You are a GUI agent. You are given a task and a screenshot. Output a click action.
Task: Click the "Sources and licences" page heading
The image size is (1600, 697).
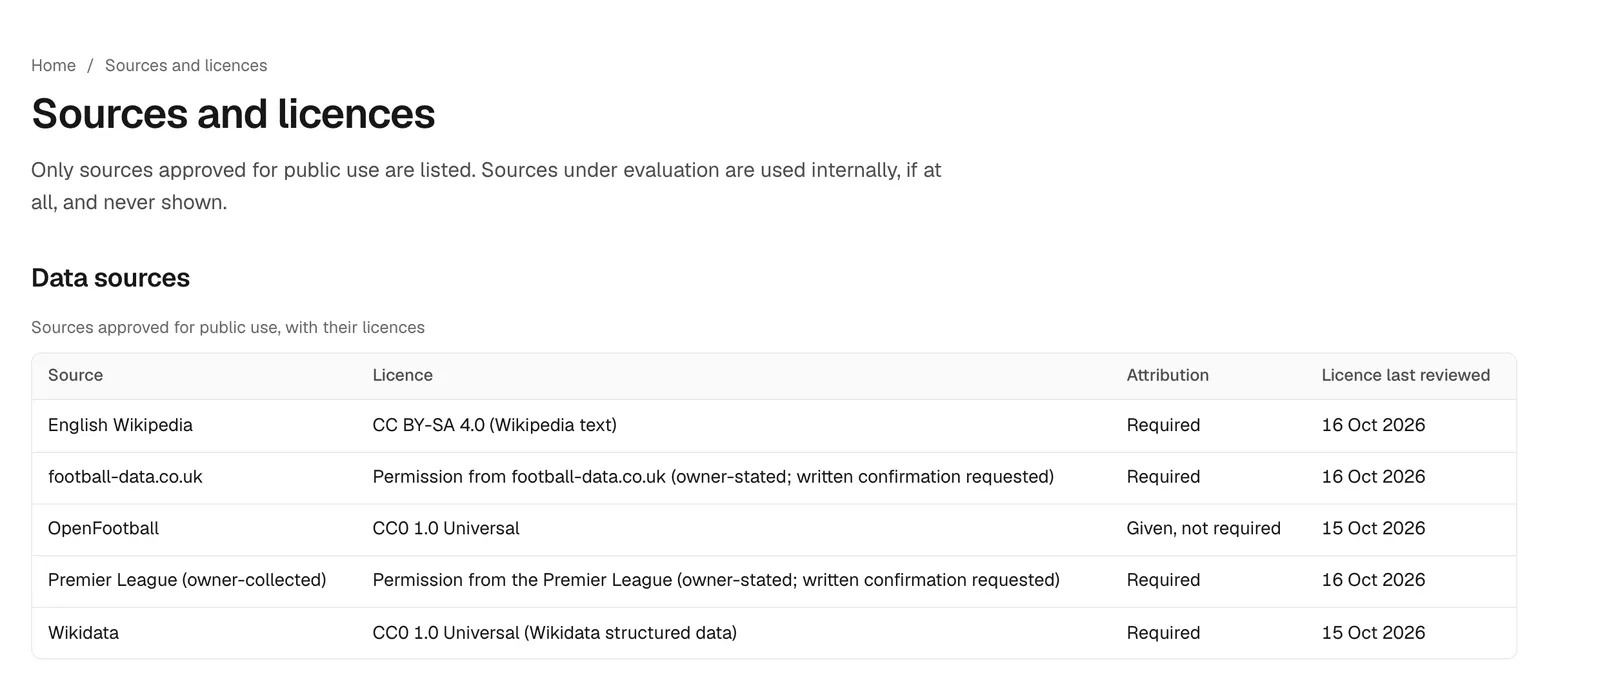[233, 114]
